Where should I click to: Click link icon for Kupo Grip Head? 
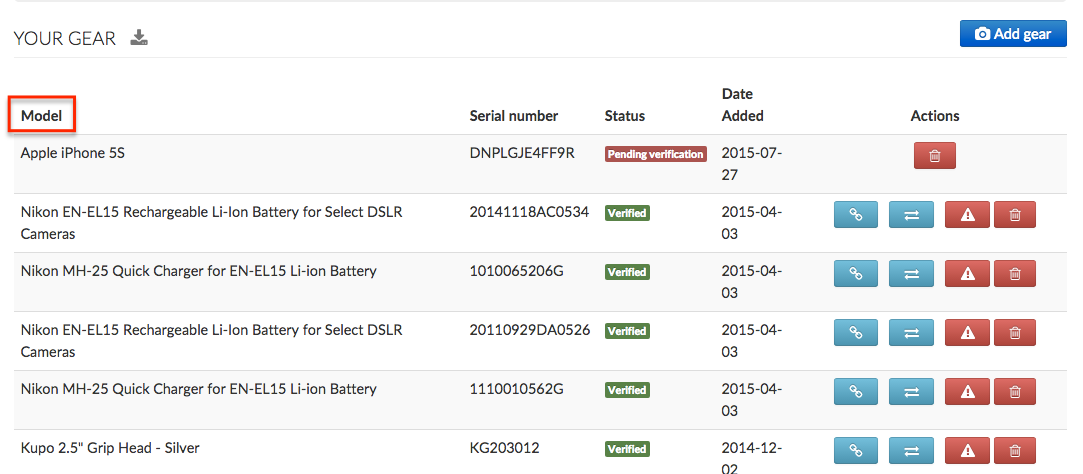(x=855, y=451)
